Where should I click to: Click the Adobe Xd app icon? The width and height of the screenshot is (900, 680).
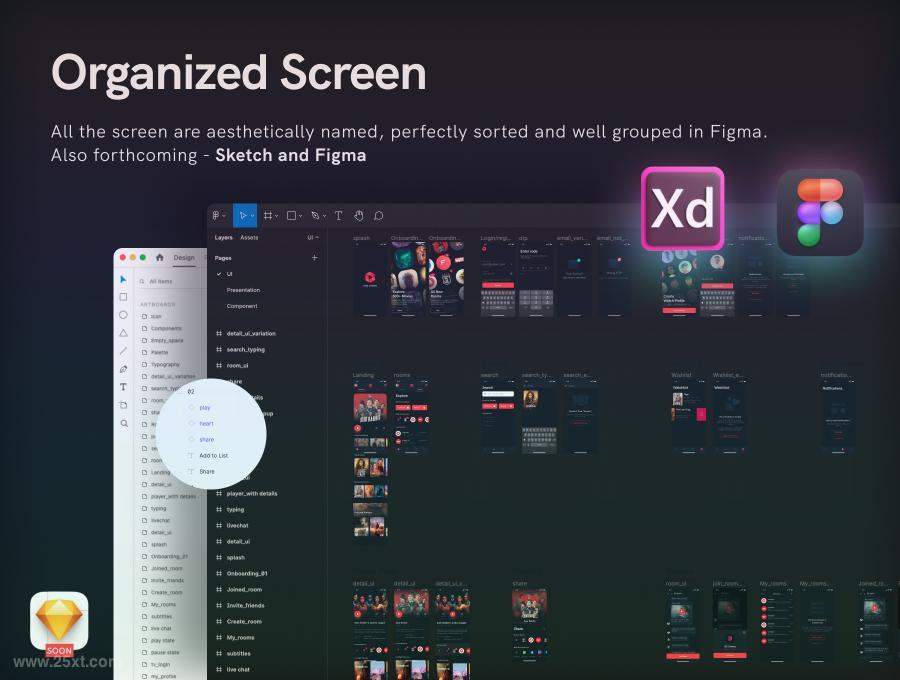pyautogui.click(x=682, y=208)
